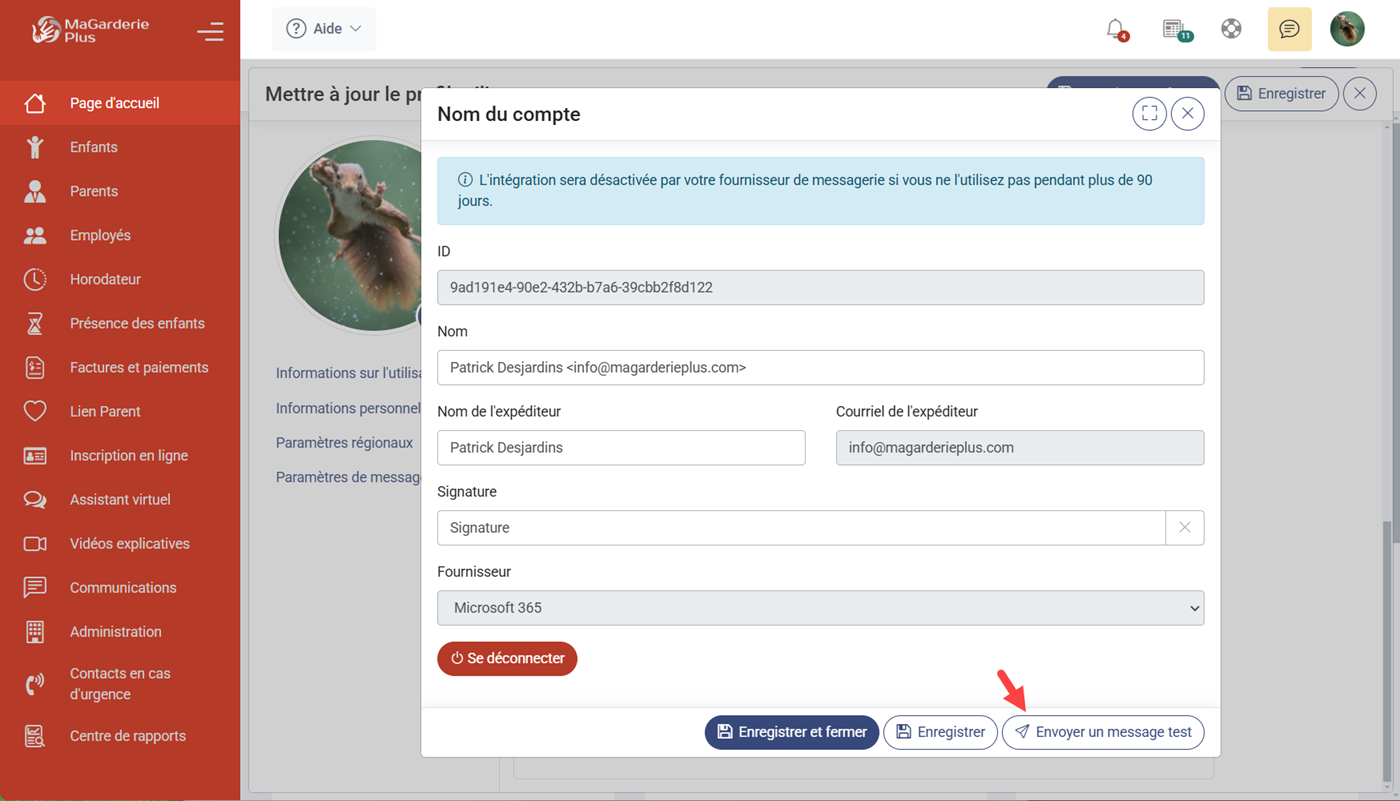Screen dimensions: 1400x801
Task: Click the Courriel de l'expéditeur field
Action: click(x=1019, y=447)
